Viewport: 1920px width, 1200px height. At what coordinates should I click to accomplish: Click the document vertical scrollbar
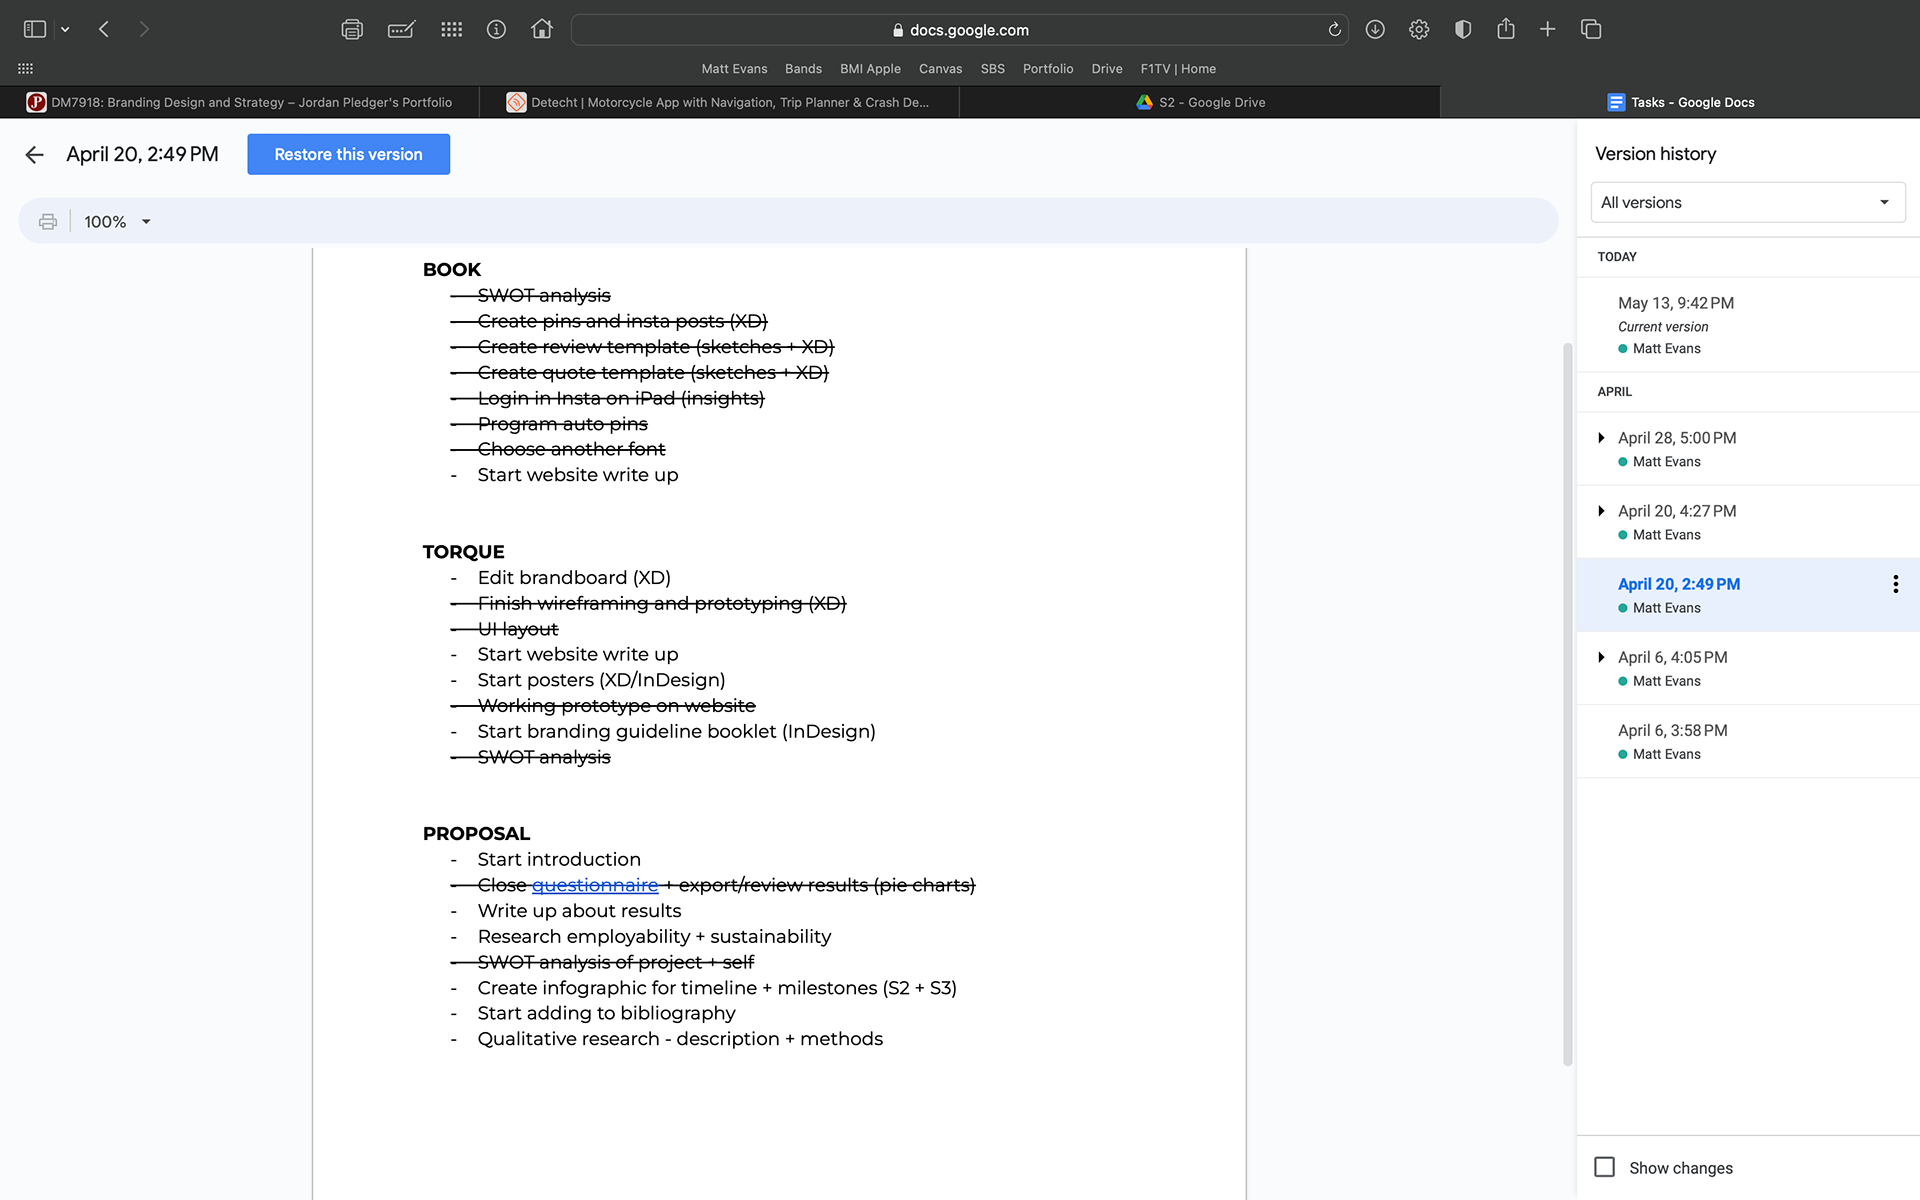tap(1567, 705)
